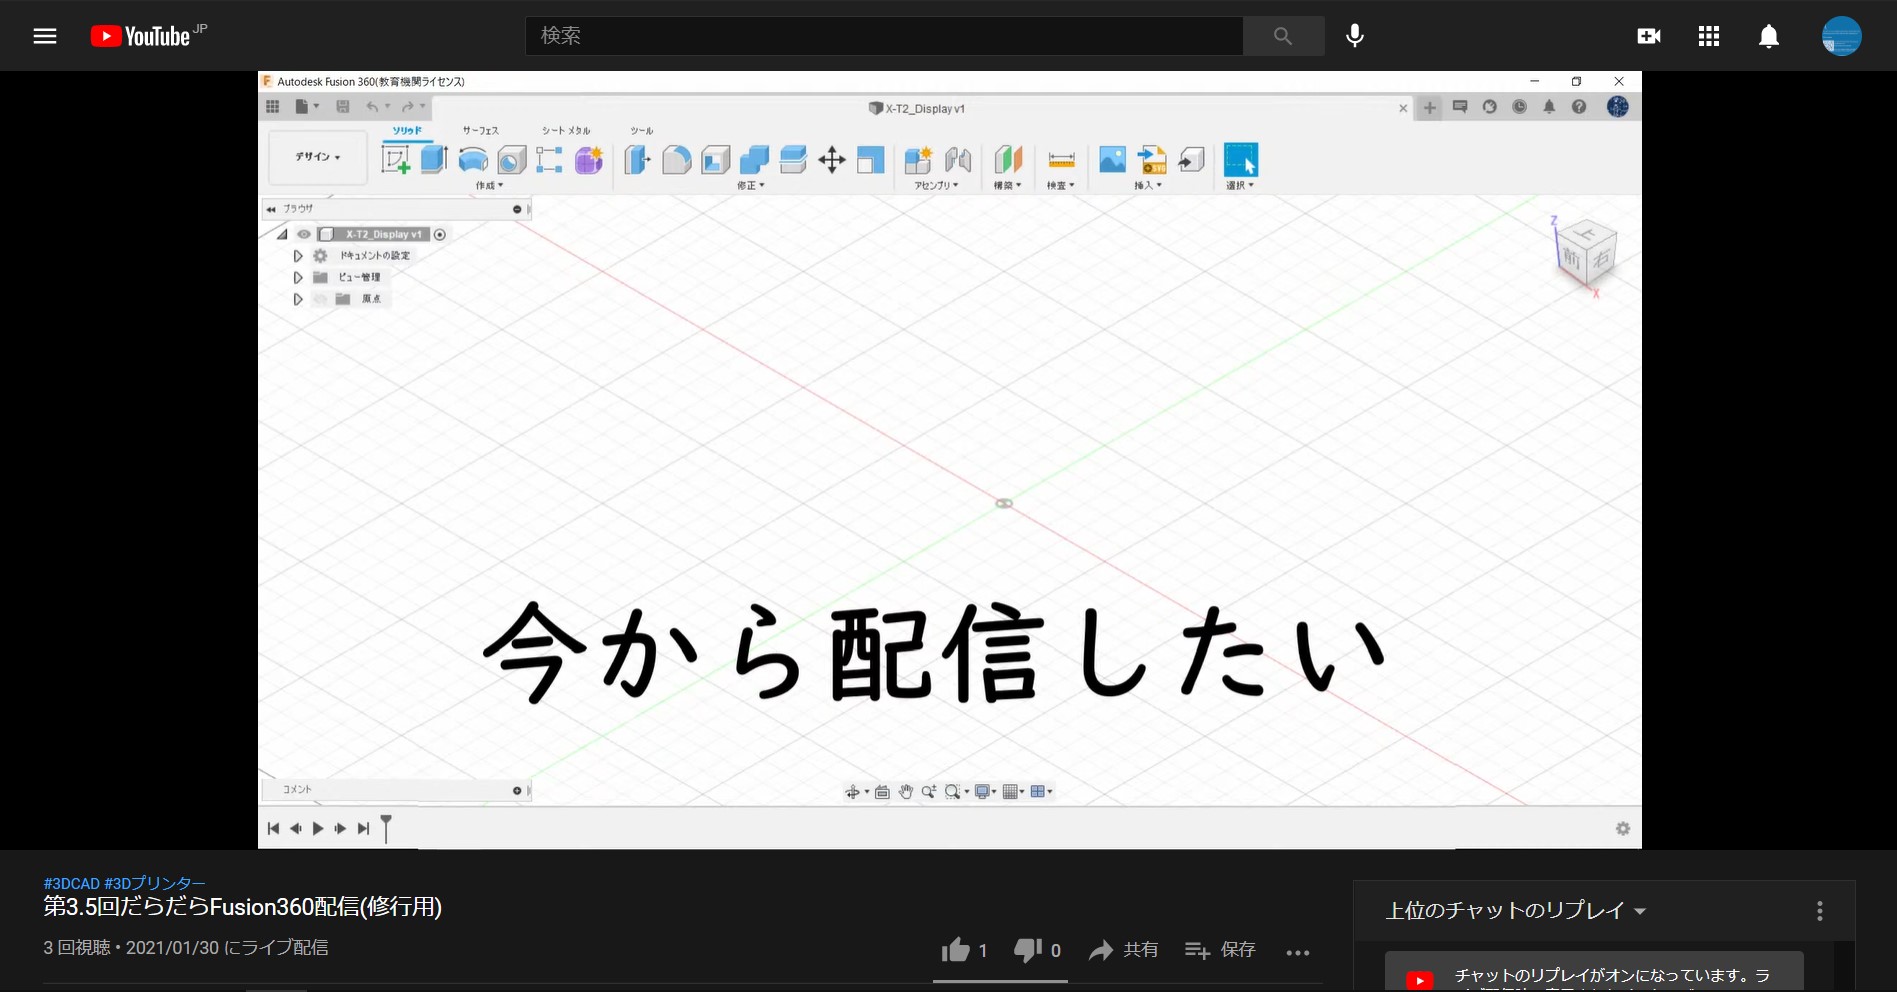Collapse X-T2_Display v1 root node

point(283,234)
